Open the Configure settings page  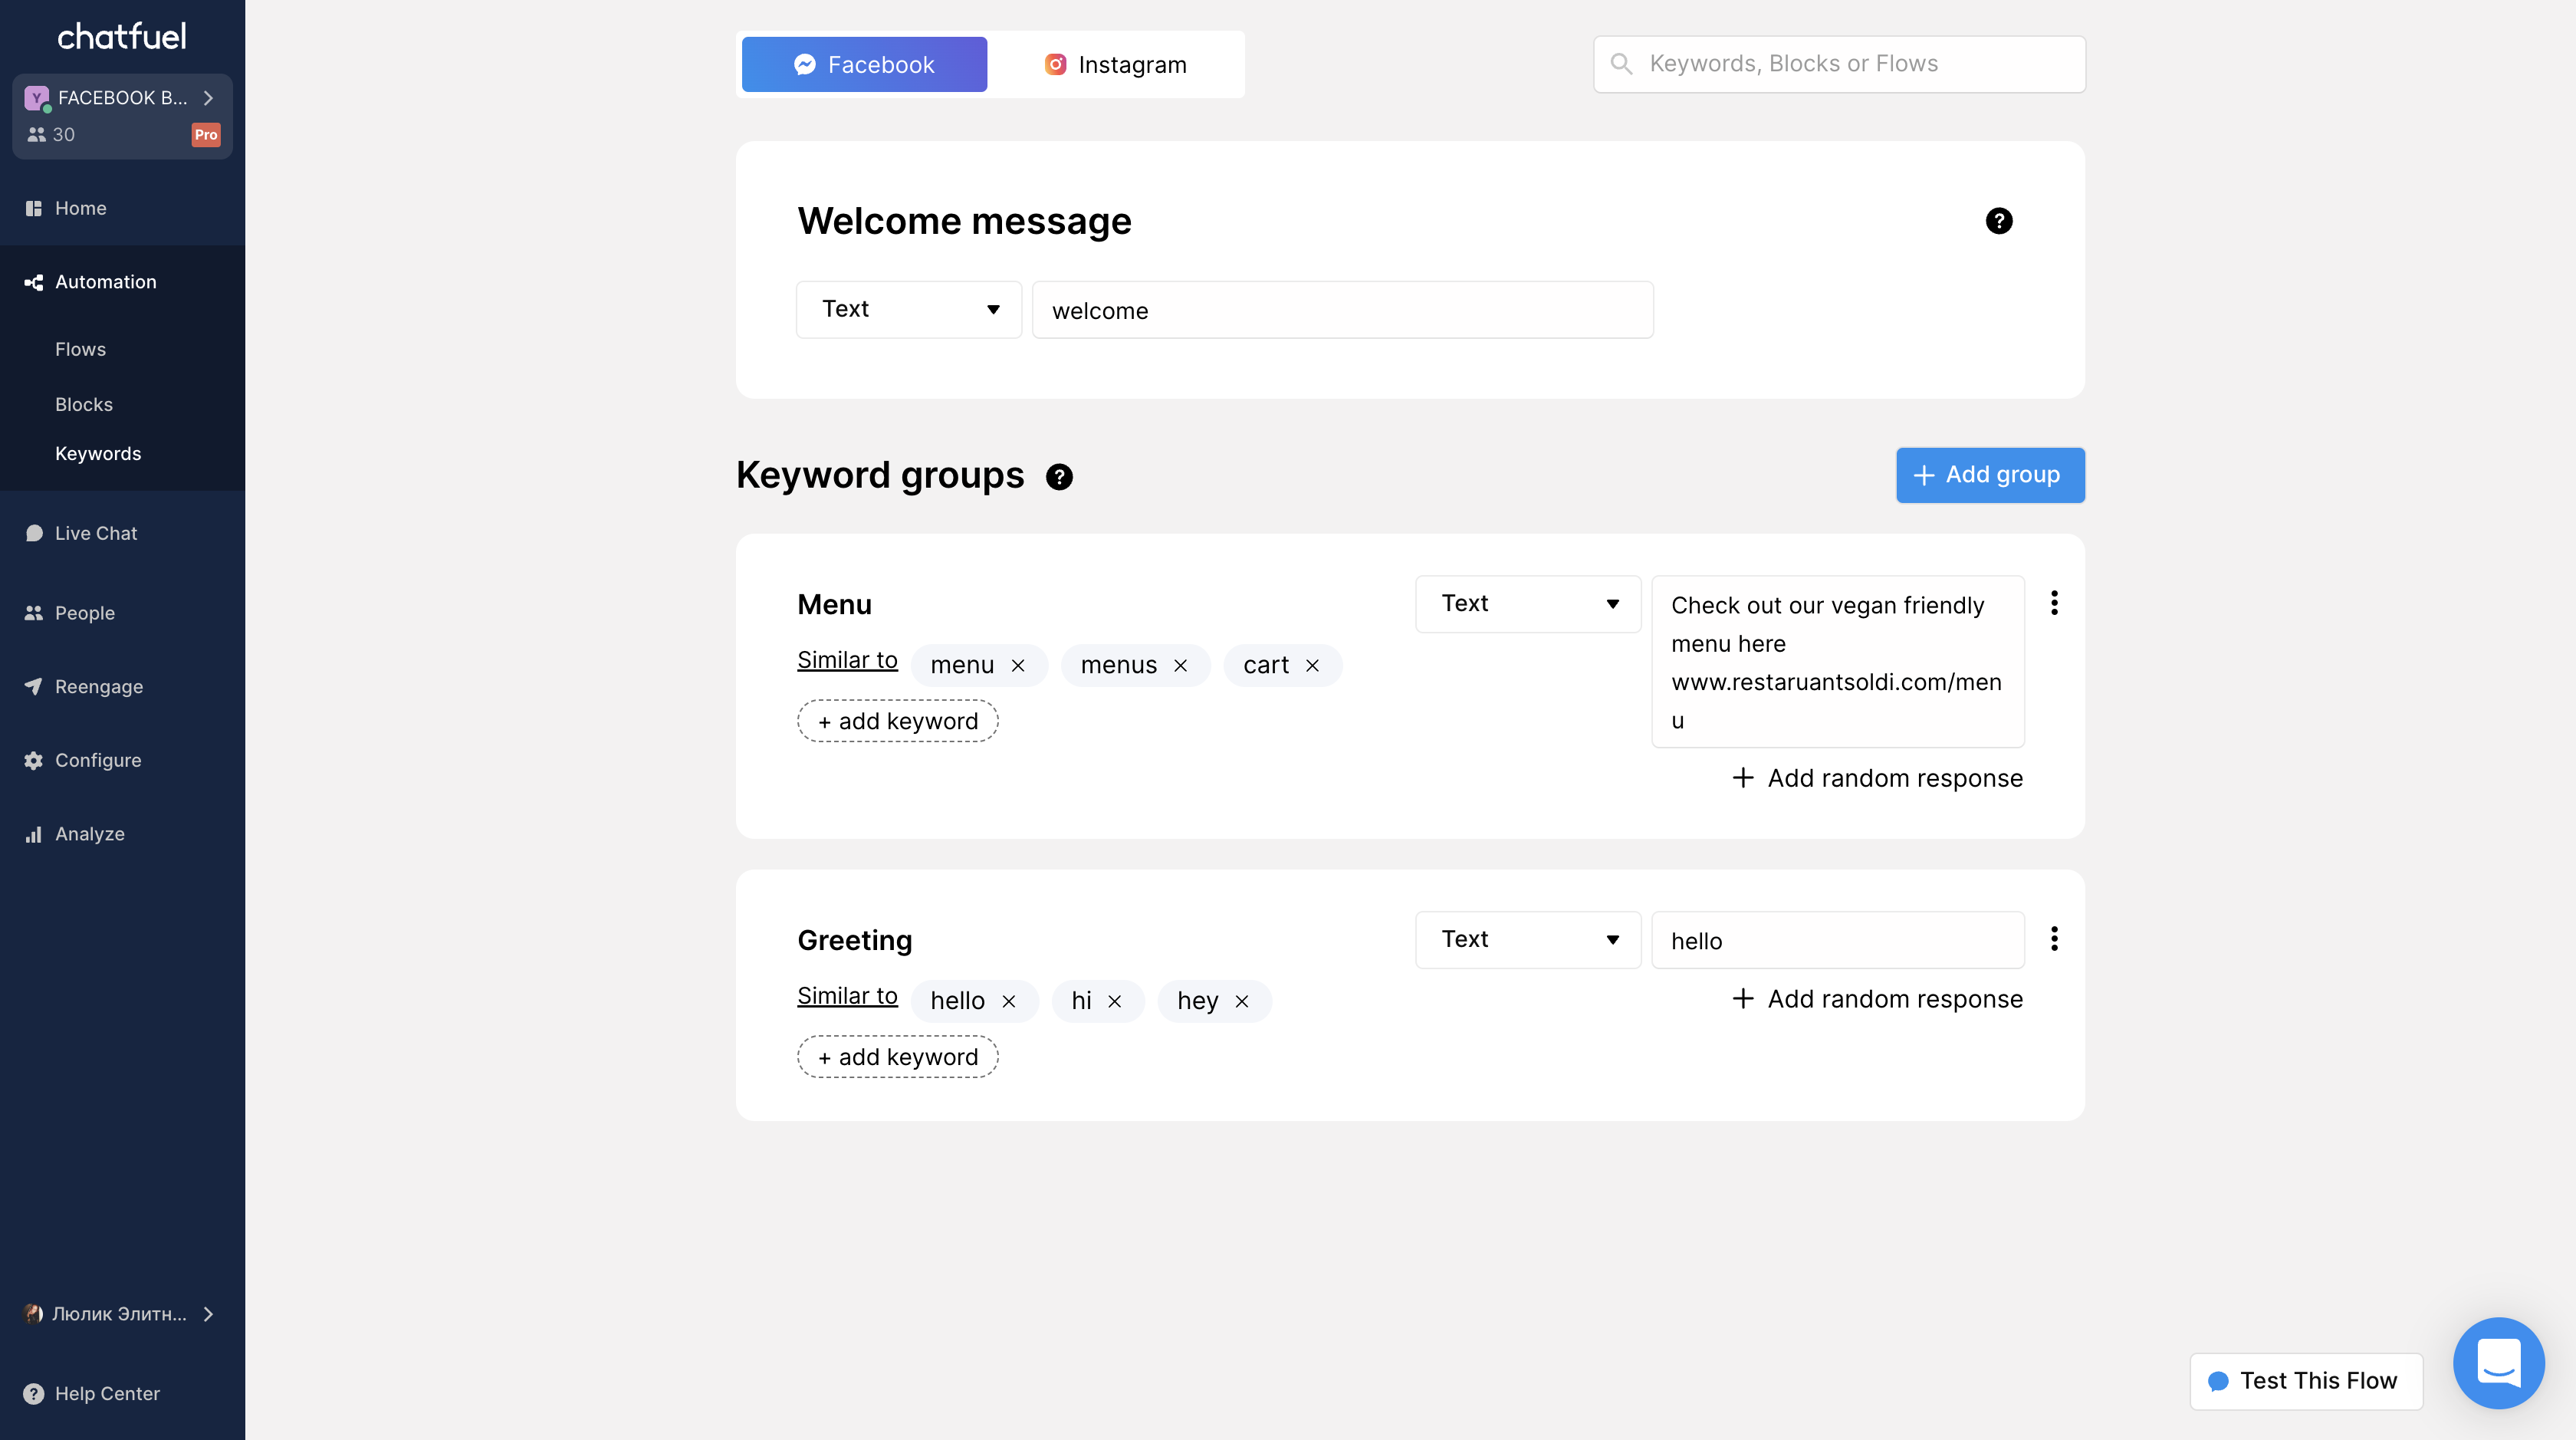point(98,760)
